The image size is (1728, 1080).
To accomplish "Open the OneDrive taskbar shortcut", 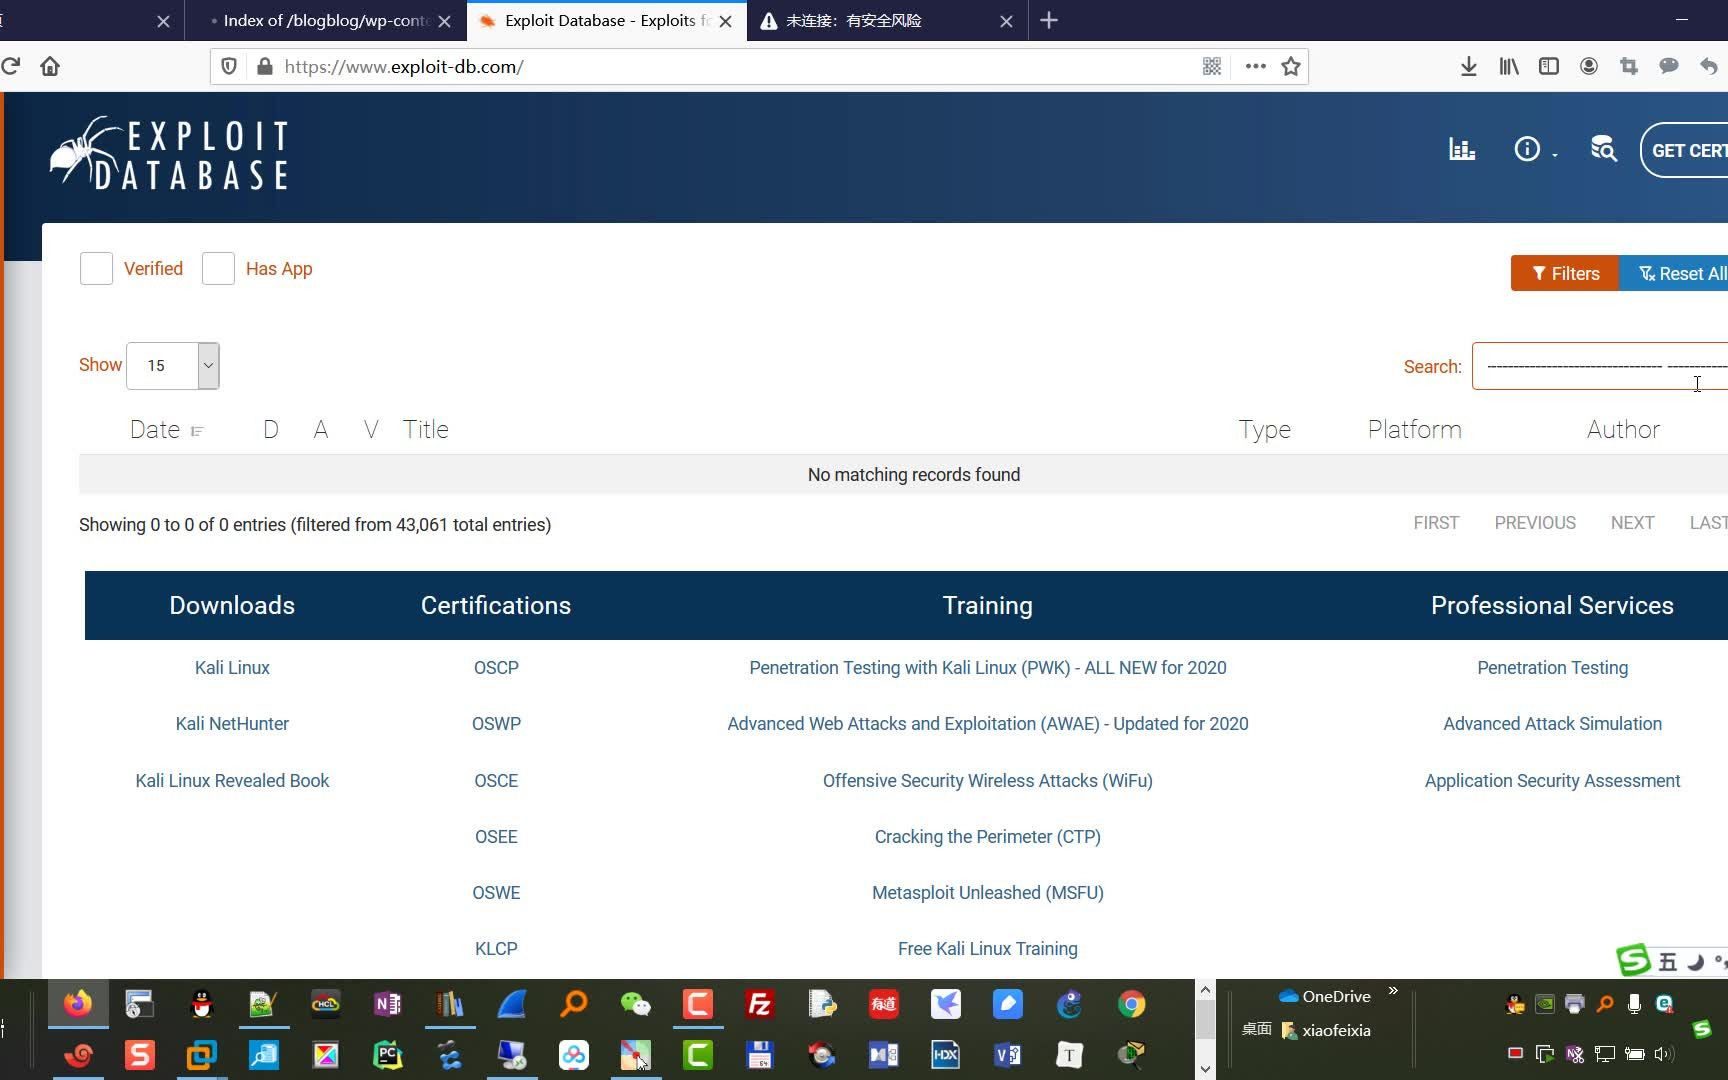I will point(1324,996).
